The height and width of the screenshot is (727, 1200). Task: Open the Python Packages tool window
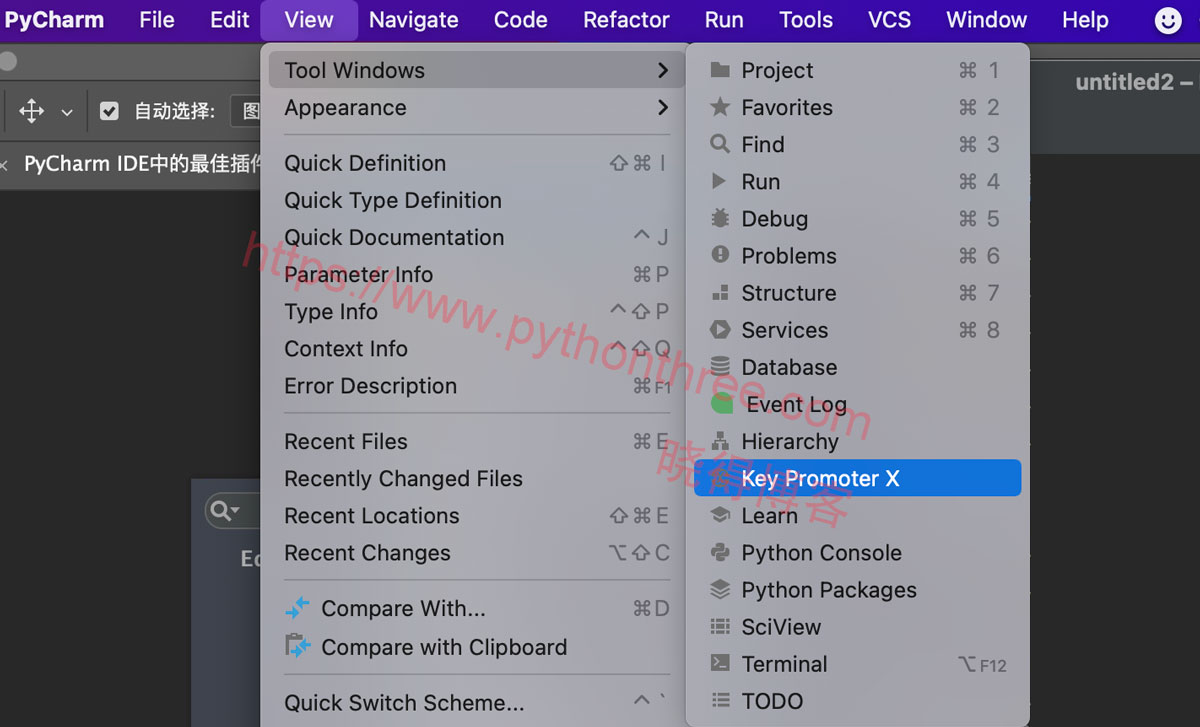pos(828,590)
